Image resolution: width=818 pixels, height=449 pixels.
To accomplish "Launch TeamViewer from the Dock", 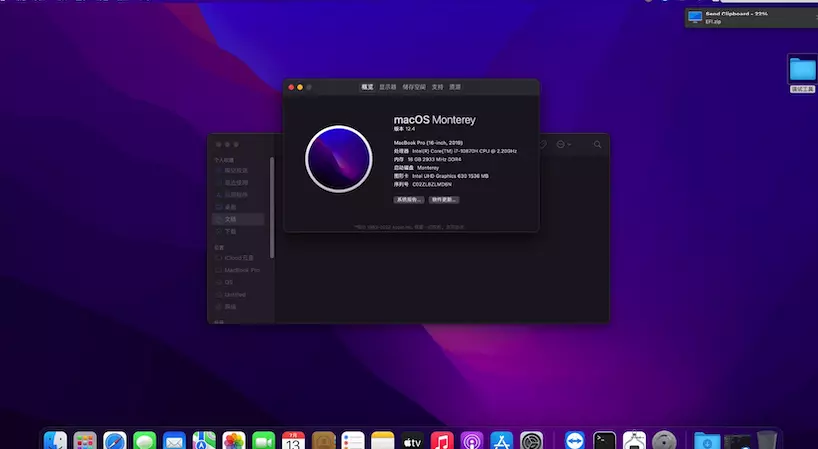I will [575, 441].
